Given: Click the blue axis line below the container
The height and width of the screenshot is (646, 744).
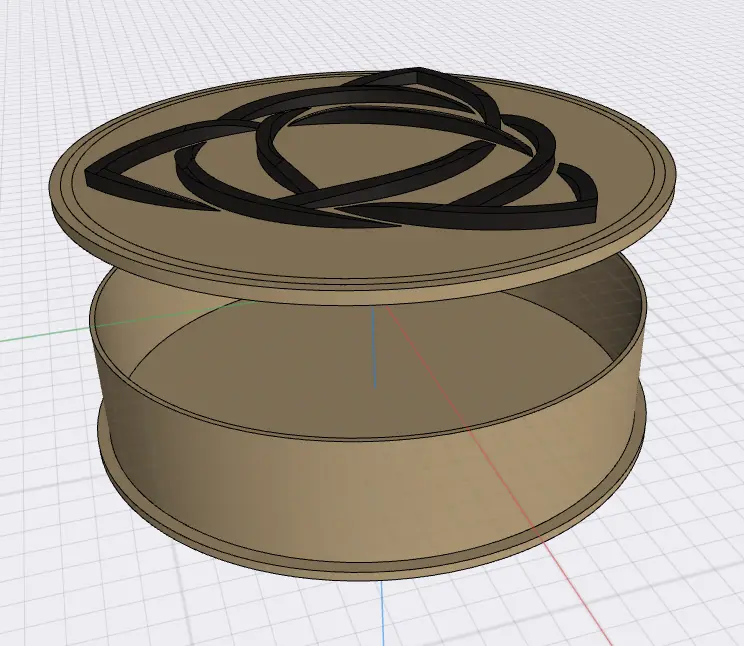Looking at the screenshot, I should click(385, 612).
